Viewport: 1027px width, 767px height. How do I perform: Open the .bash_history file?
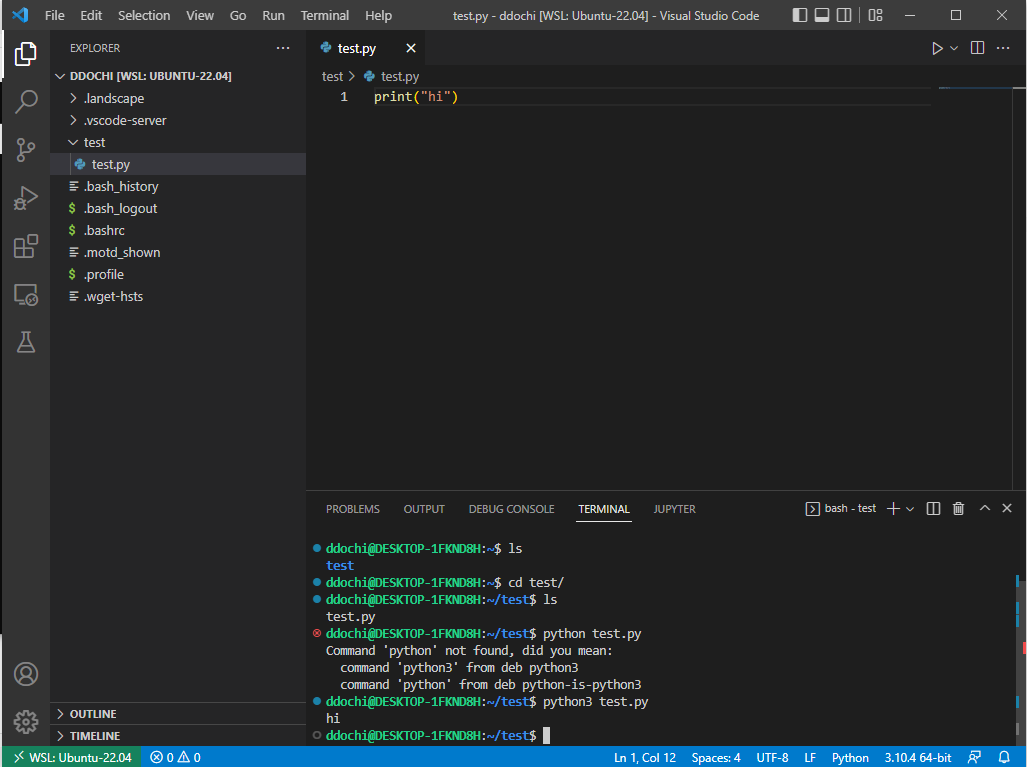[178, 187]
